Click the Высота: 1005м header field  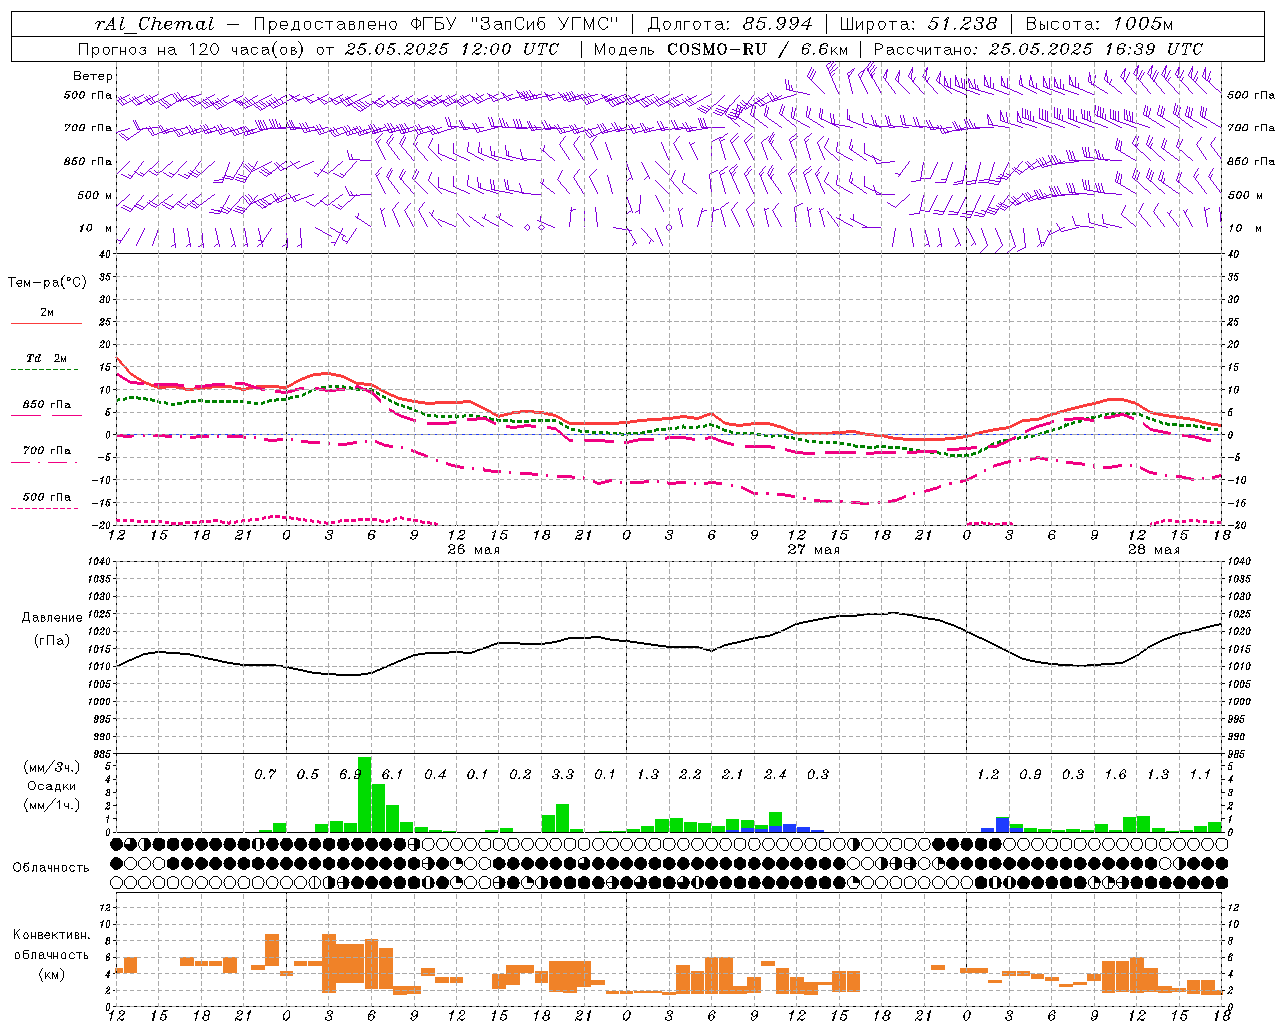point(1099,24)
